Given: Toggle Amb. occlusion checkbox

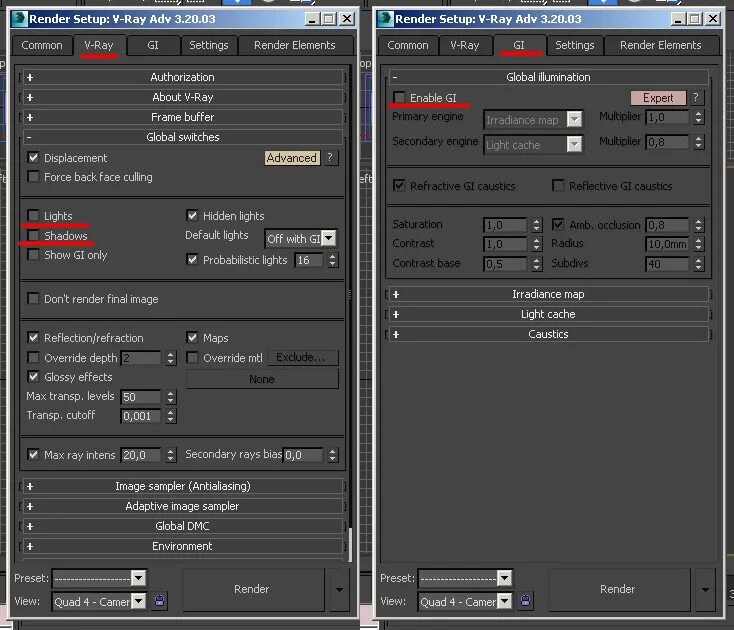Looking at the screenshot, I should [x=558, y=225].
